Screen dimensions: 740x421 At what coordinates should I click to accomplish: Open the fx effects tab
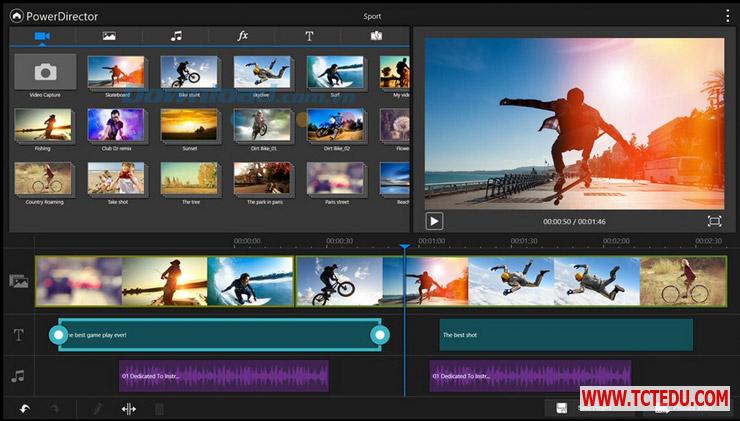(243, 36)
